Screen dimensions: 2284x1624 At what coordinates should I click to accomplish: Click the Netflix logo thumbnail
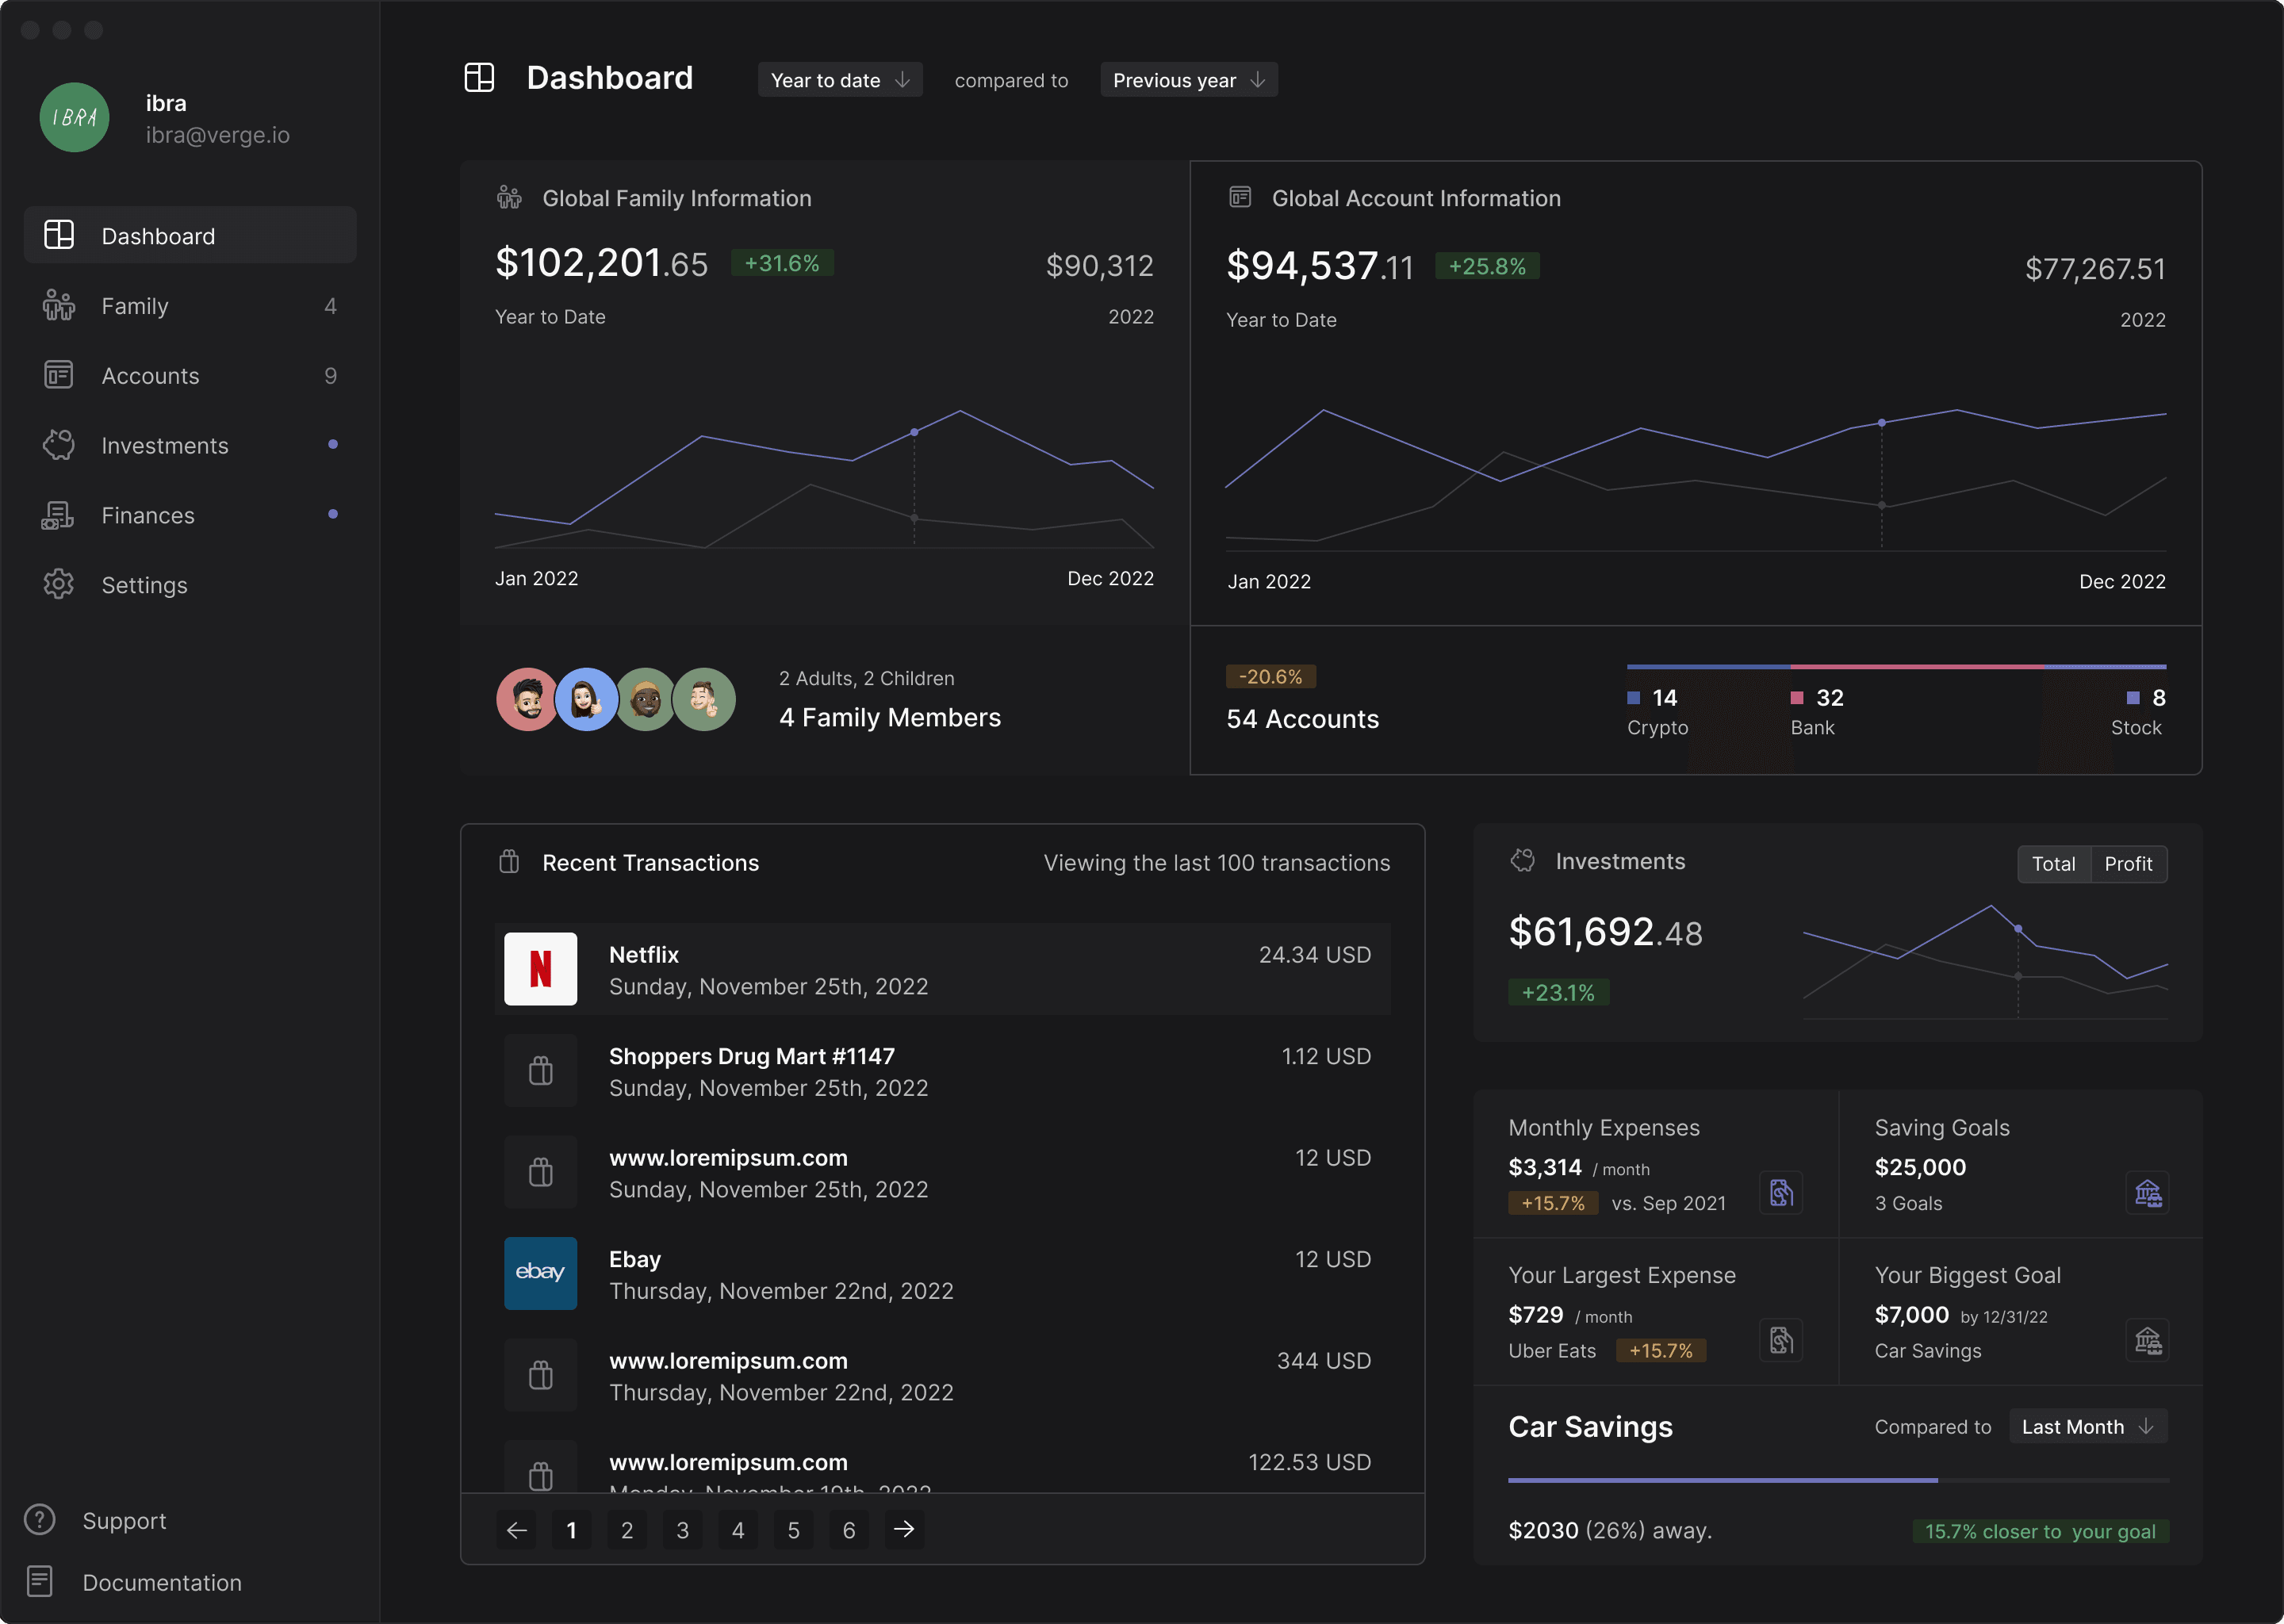(540, 968)
